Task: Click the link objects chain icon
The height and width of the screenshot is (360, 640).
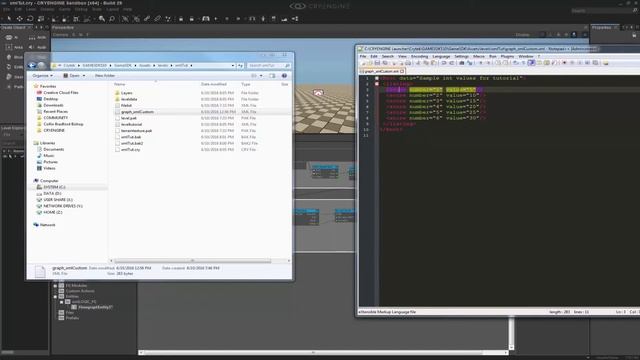Action: tap(147, 19)
